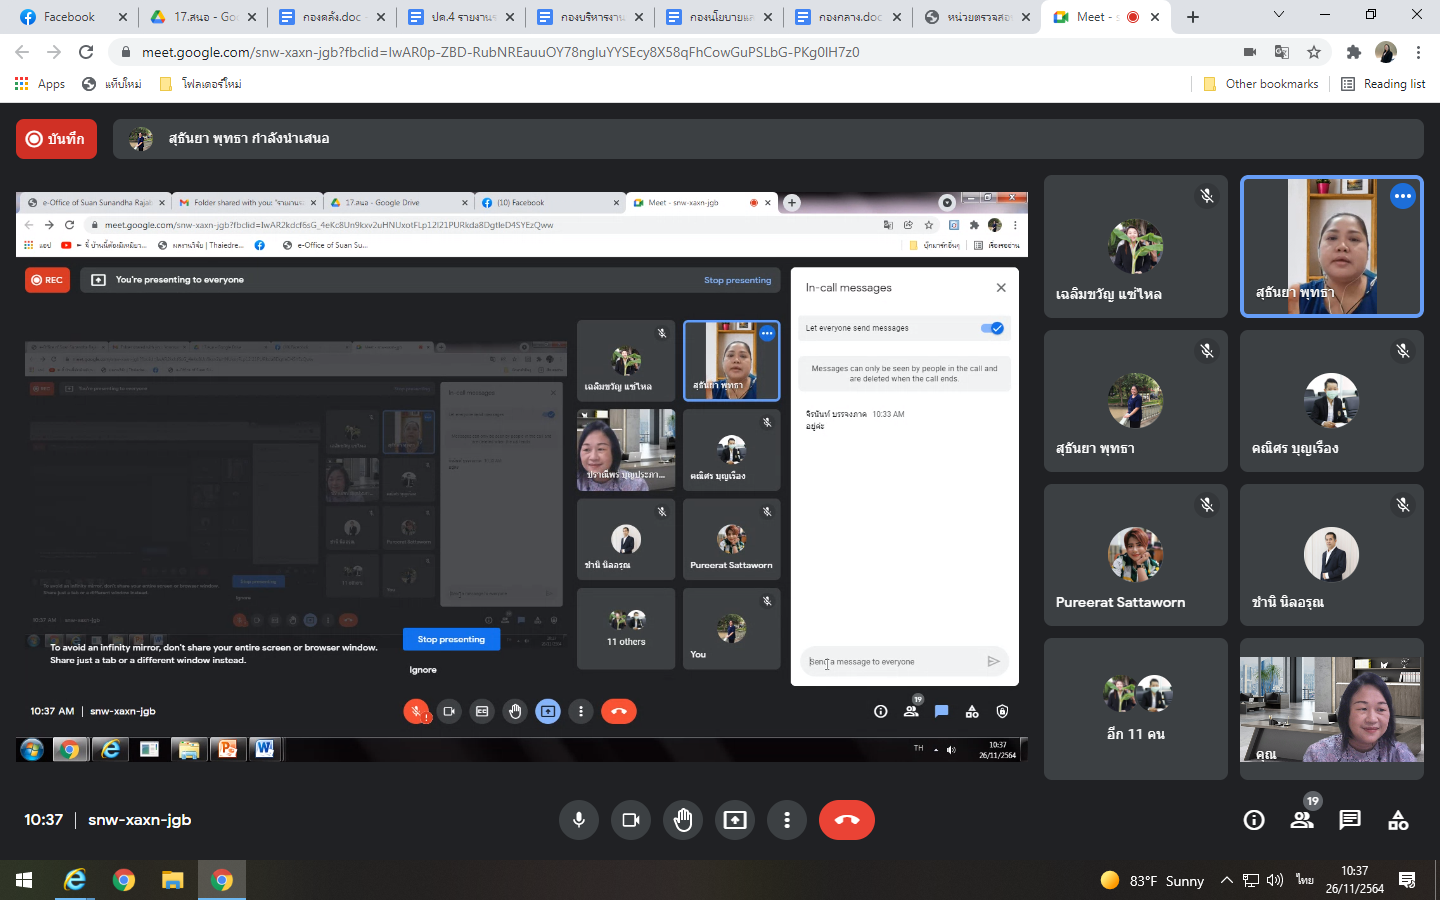Show the participants list
Screen dimensions: 1440x900
(x=1302, y=821)
